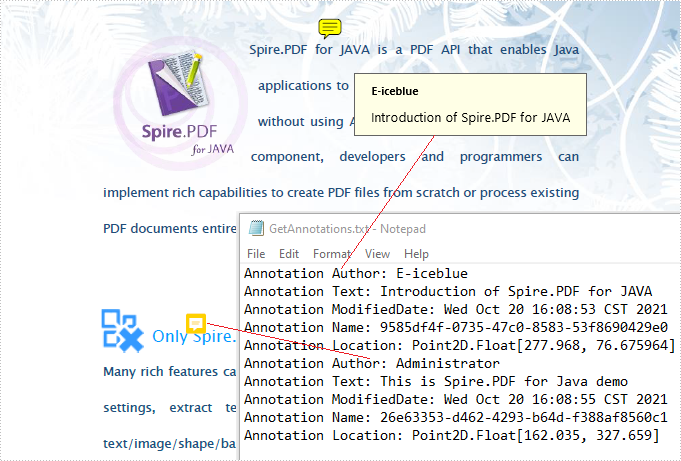The image size is (681, 461).
Task: Click the GetAnnotations.txt - Notepad title
Action: pos(347,229)
